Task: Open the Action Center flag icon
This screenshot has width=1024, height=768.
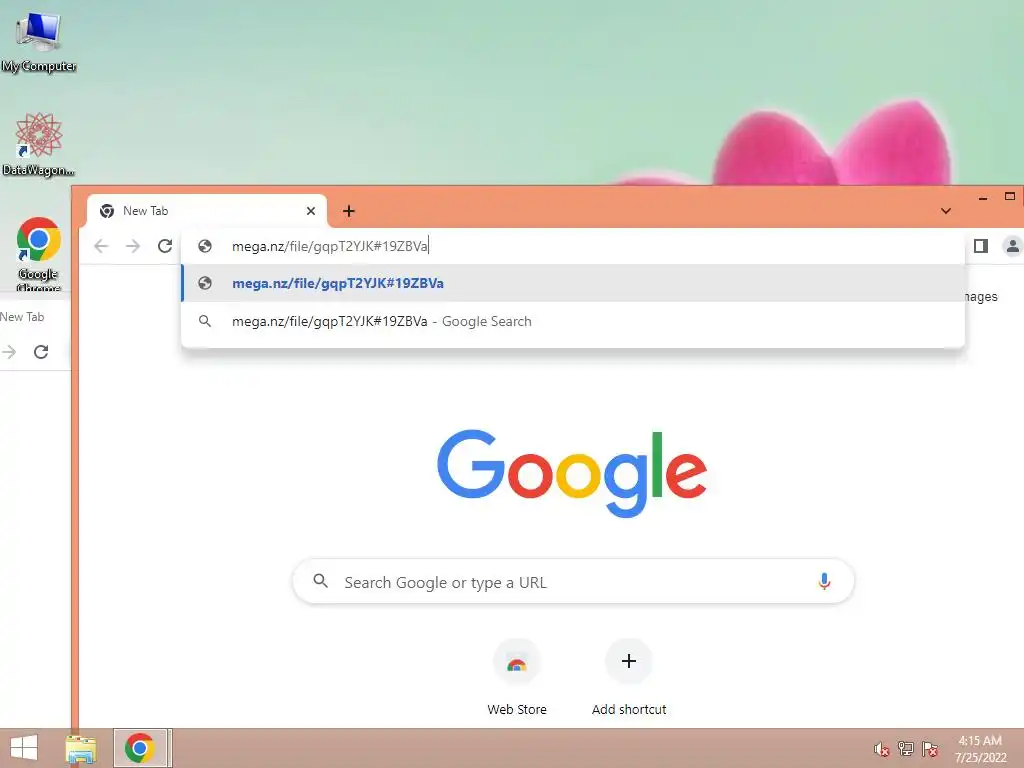Action: tap(930, 749)
